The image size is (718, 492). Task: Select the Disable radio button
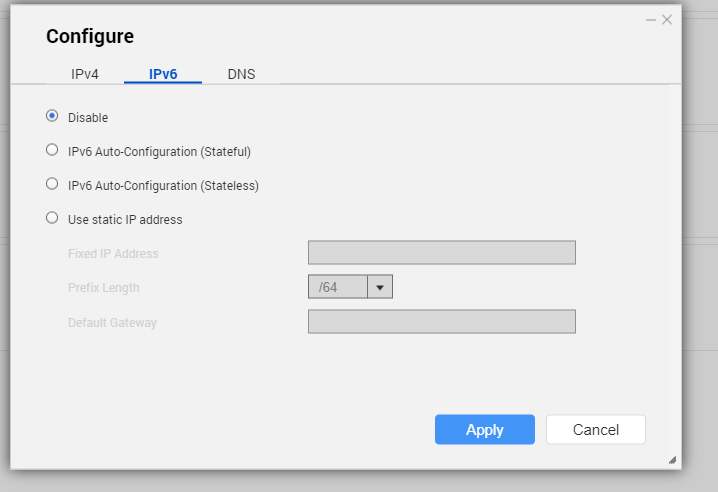click(52, 116)
